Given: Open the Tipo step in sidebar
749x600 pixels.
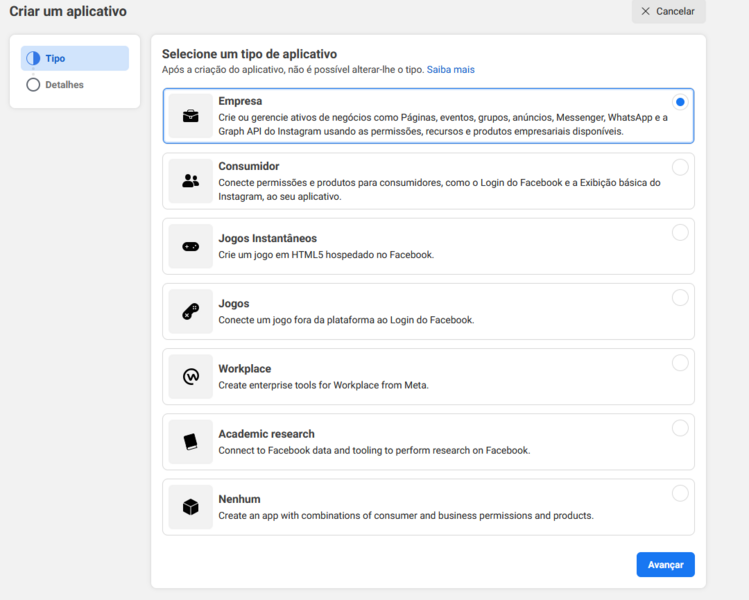Looking at the screenshot, I should (75, 58).
